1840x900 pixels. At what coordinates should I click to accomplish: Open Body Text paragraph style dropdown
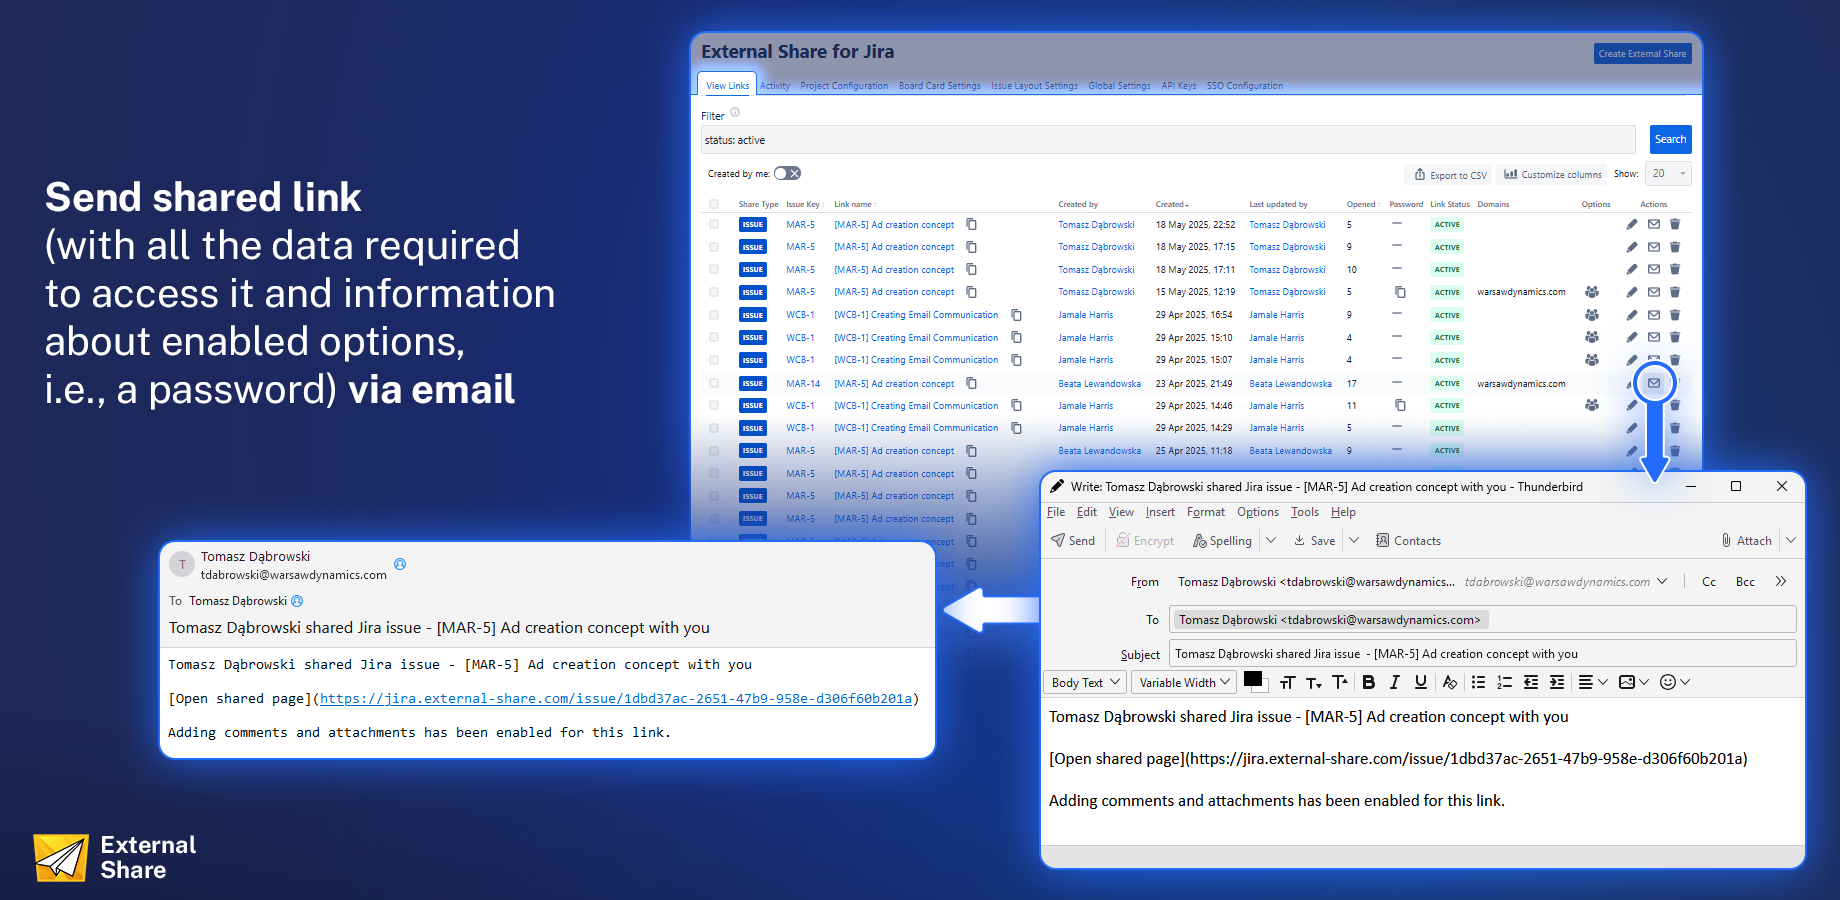pyautogui.click(x=1084, y=682)
